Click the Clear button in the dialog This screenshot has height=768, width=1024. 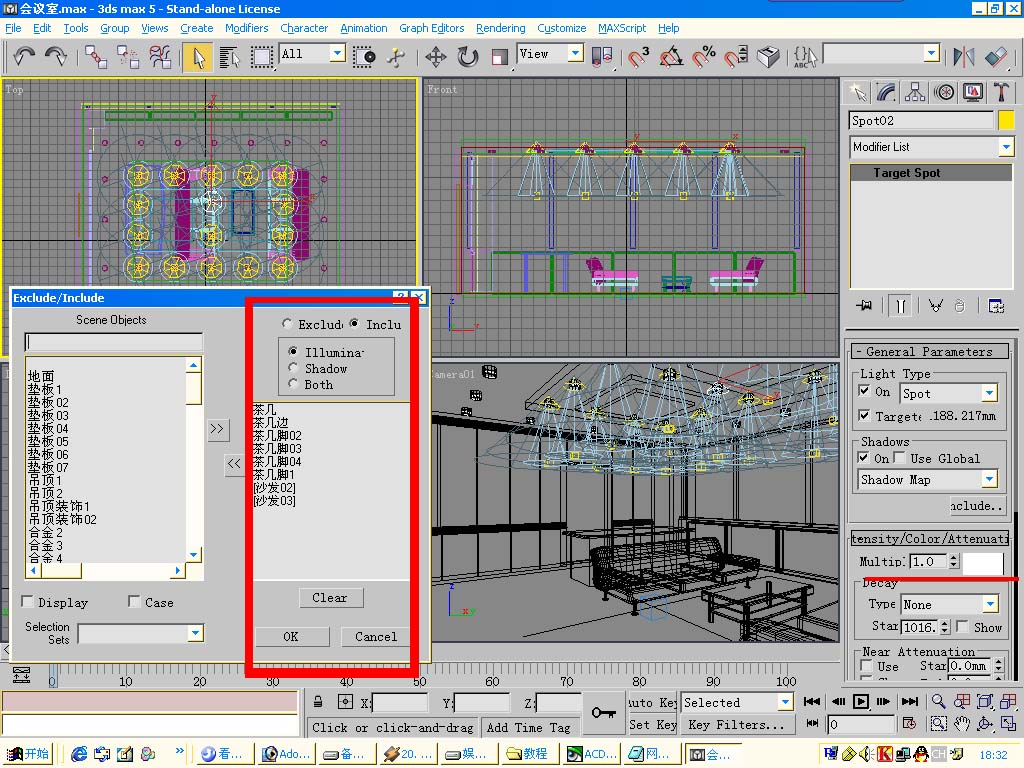tap(330, 598)
